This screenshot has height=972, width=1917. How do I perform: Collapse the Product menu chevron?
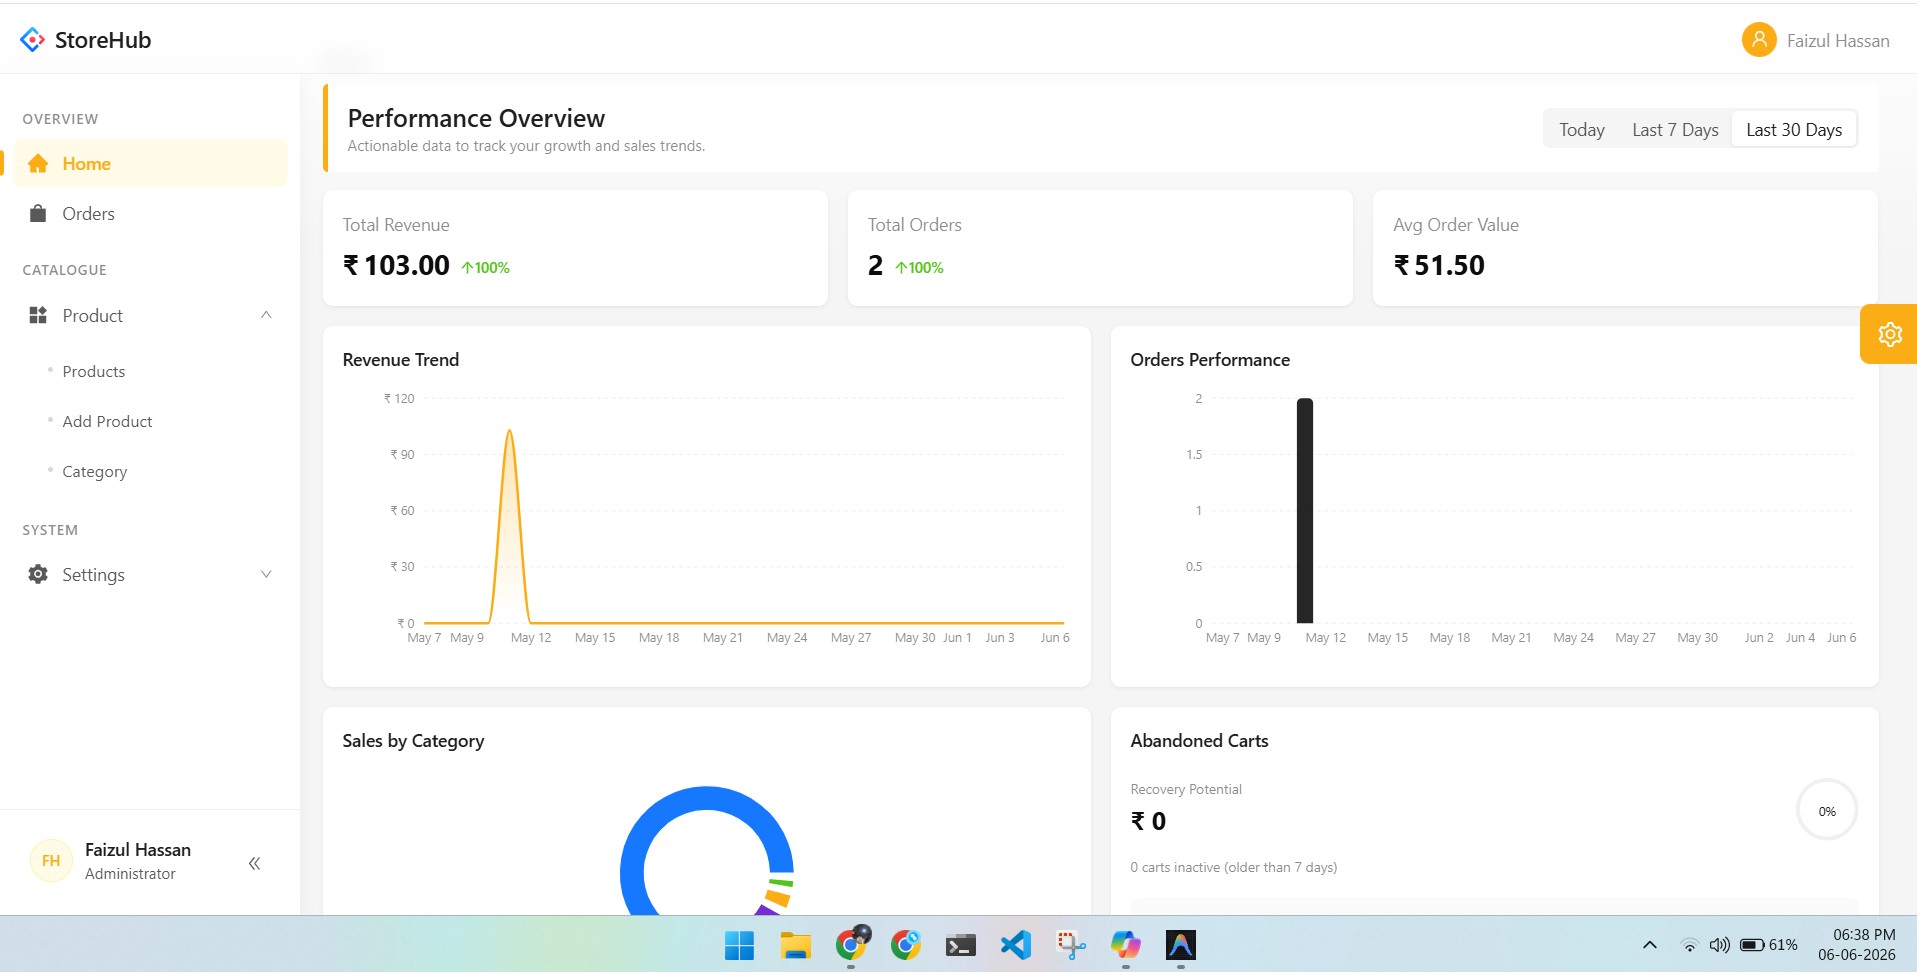pyautogui.click(x=266, y=315)
